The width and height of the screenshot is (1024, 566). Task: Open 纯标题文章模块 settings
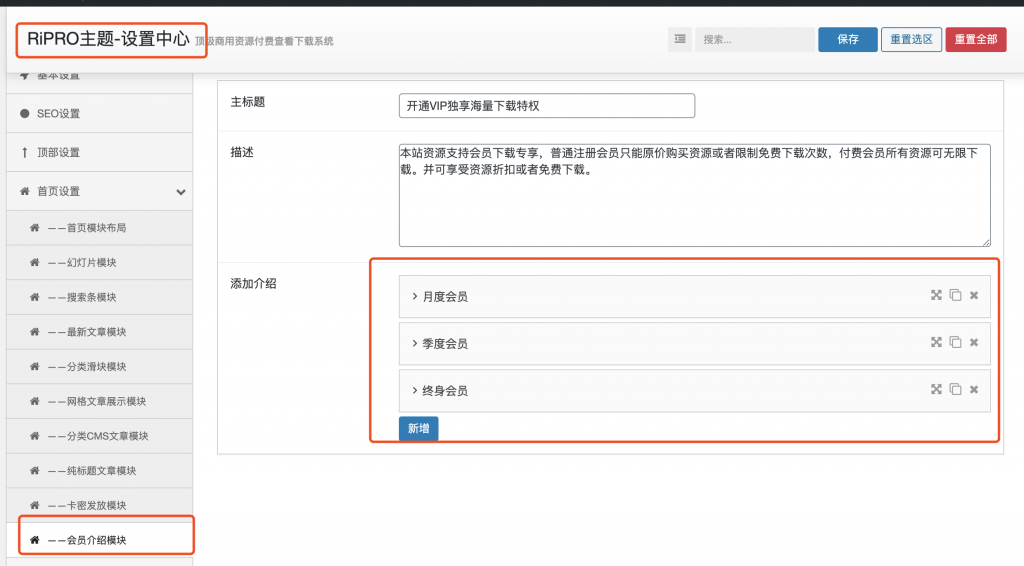(x=99, y=470)
